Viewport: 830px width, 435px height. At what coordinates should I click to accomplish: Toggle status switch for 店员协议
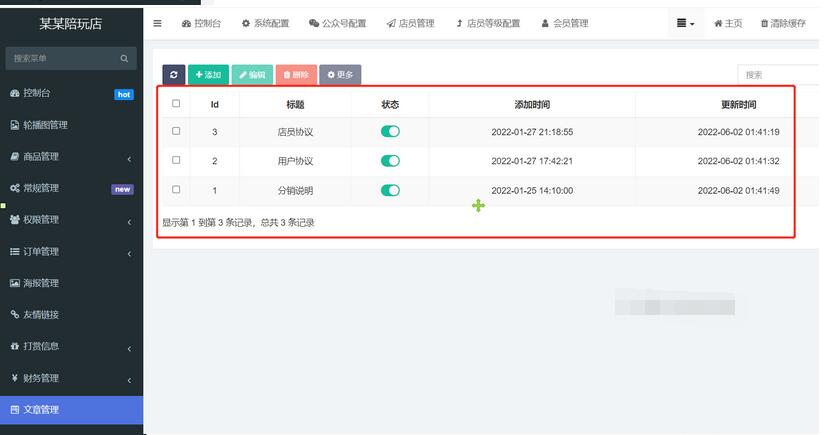(x=390, y=131)
